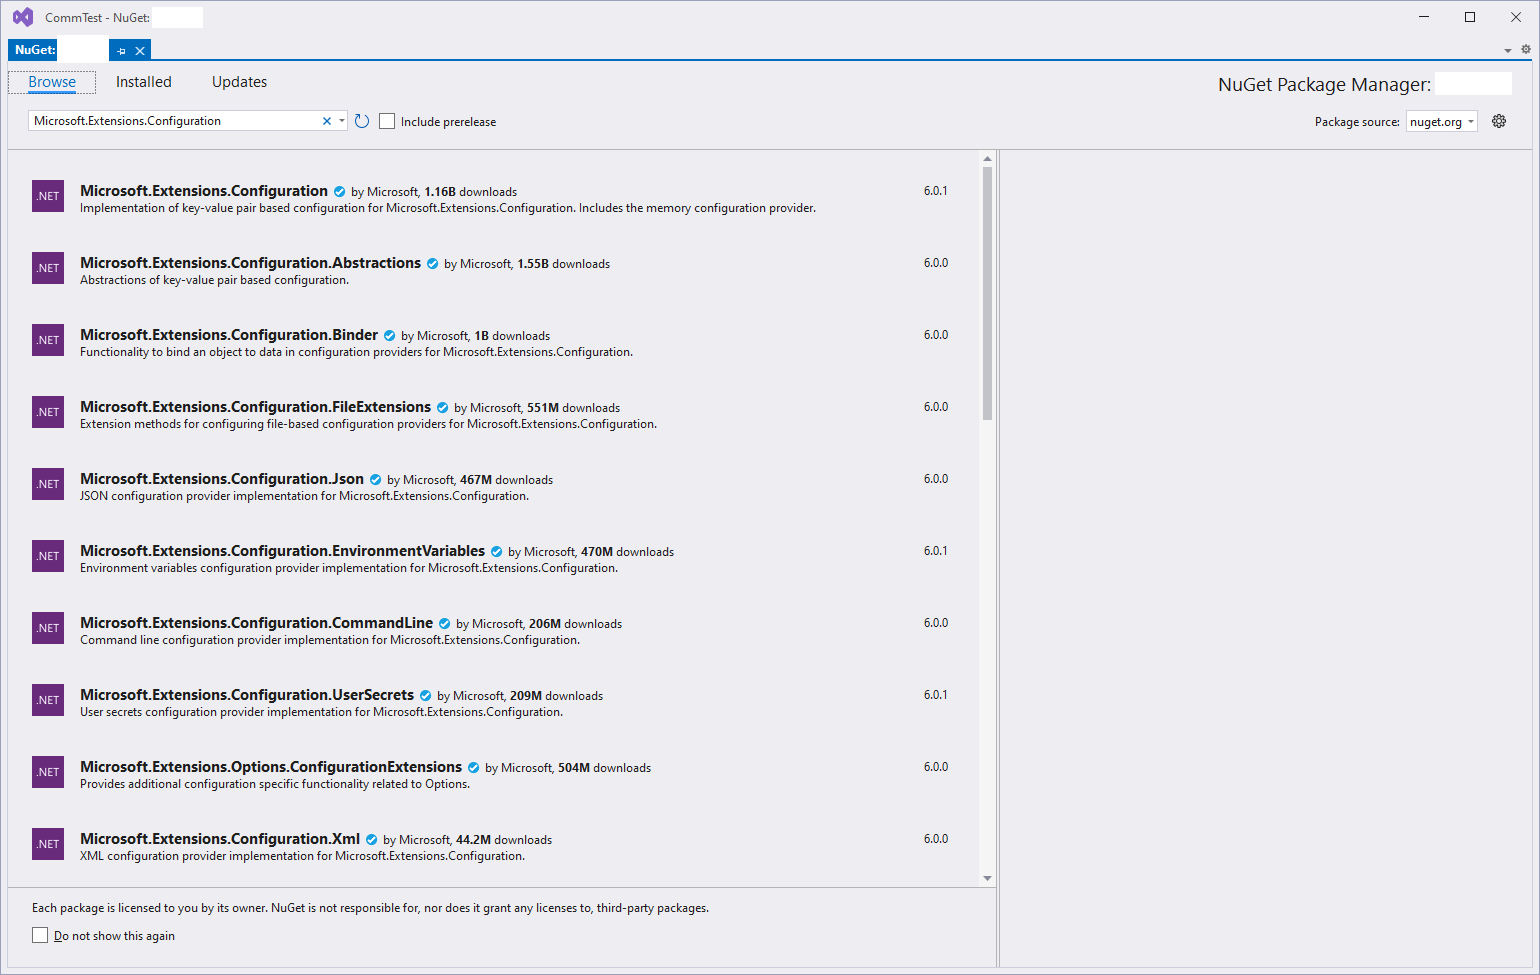
Task: Click .NET icon of Configuration.Binder package
Action: pyautogui.click(x=48, y=340)
